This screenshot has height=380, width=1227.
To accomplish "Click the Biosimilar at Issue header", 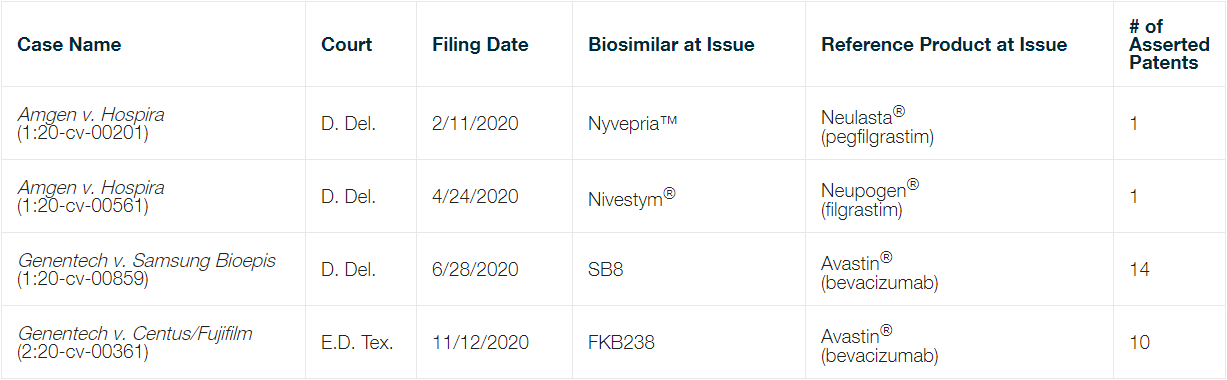I will point(671,45).
